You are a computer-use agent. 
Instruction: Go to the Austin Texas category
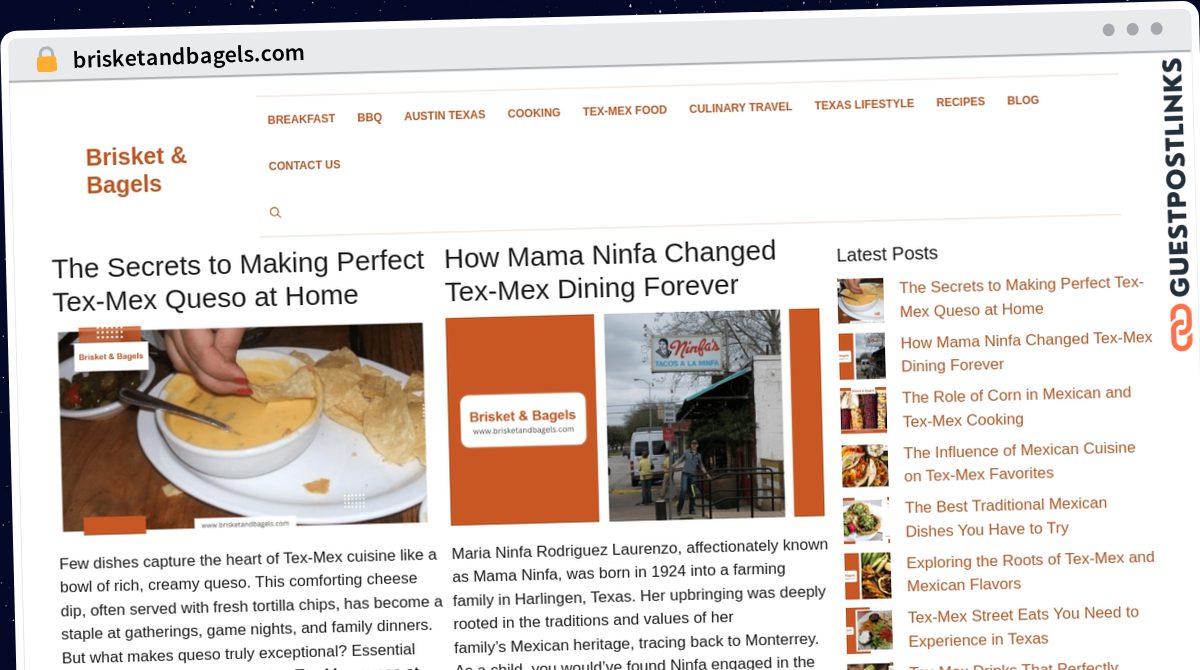coord(444,116)
